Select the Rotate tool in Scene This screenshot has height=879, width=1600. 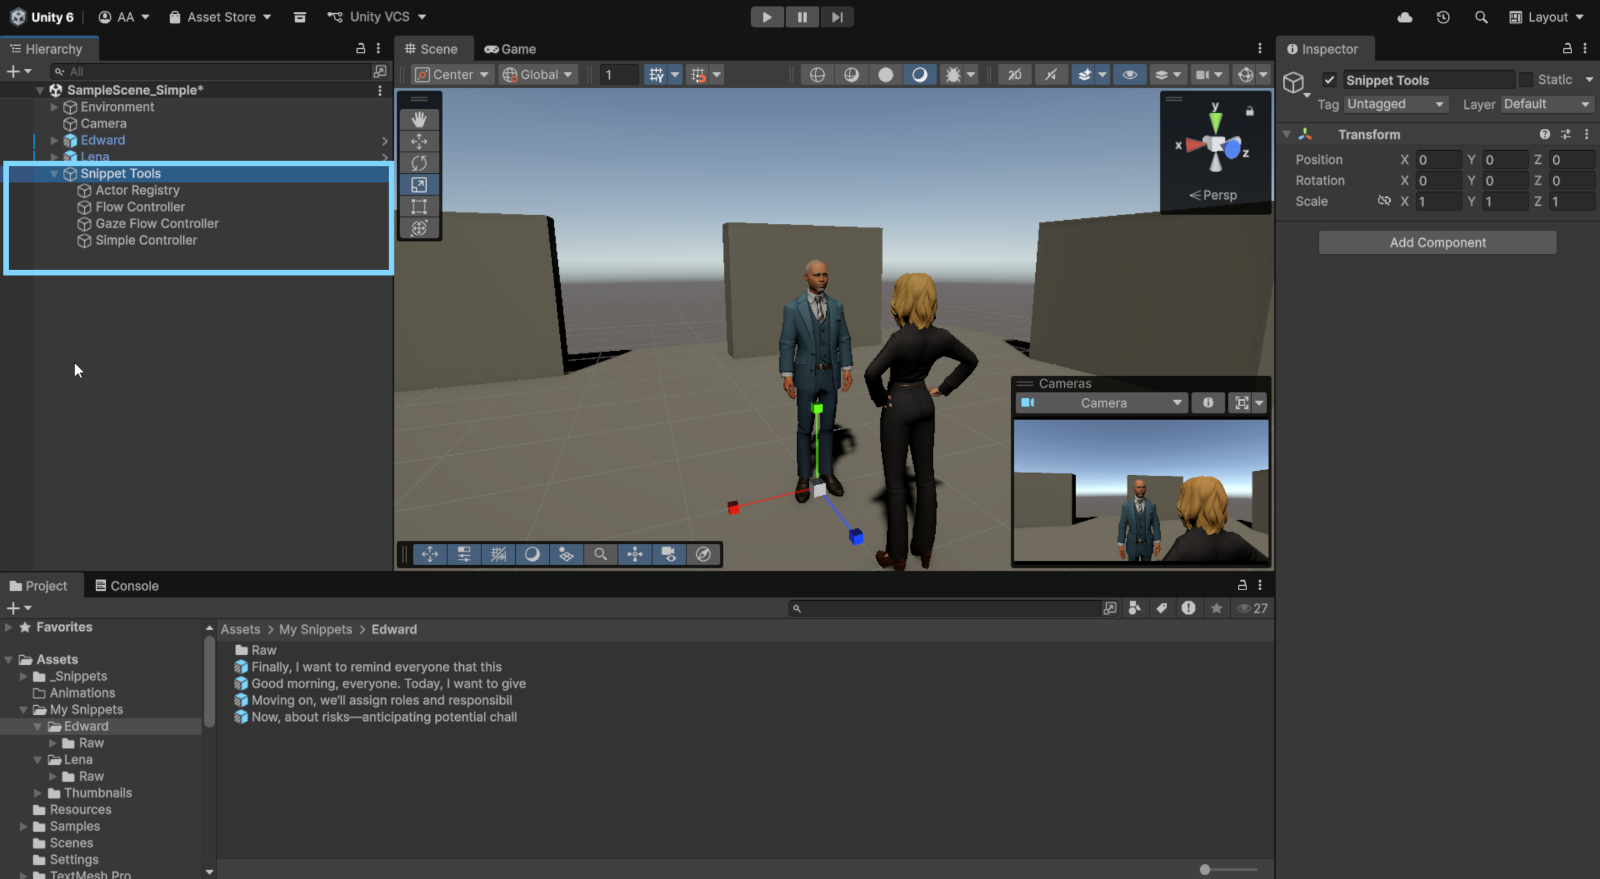tap(419, 163)
